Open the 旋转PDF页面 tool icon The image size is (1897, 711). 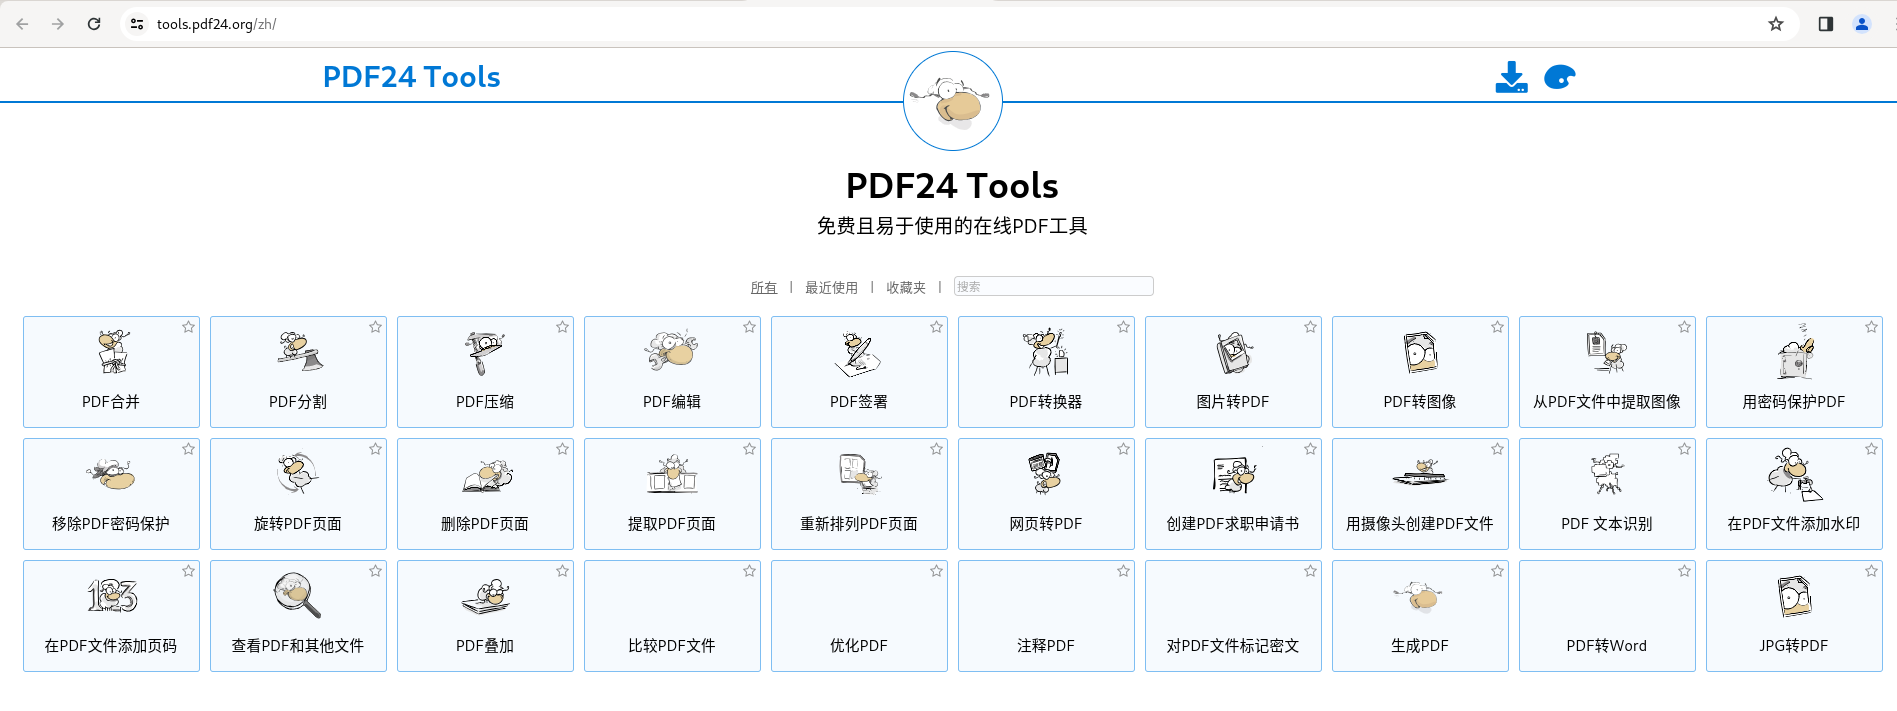(x=298, y=474)
